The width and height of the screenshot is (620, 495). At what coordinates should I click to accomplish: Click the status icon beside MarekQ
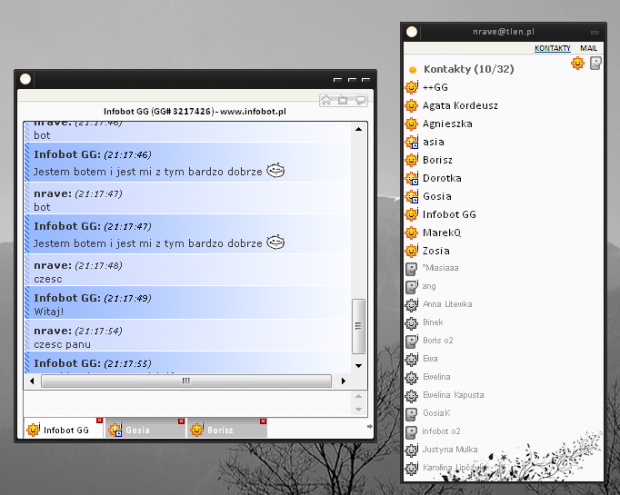[x=411, y=233]
